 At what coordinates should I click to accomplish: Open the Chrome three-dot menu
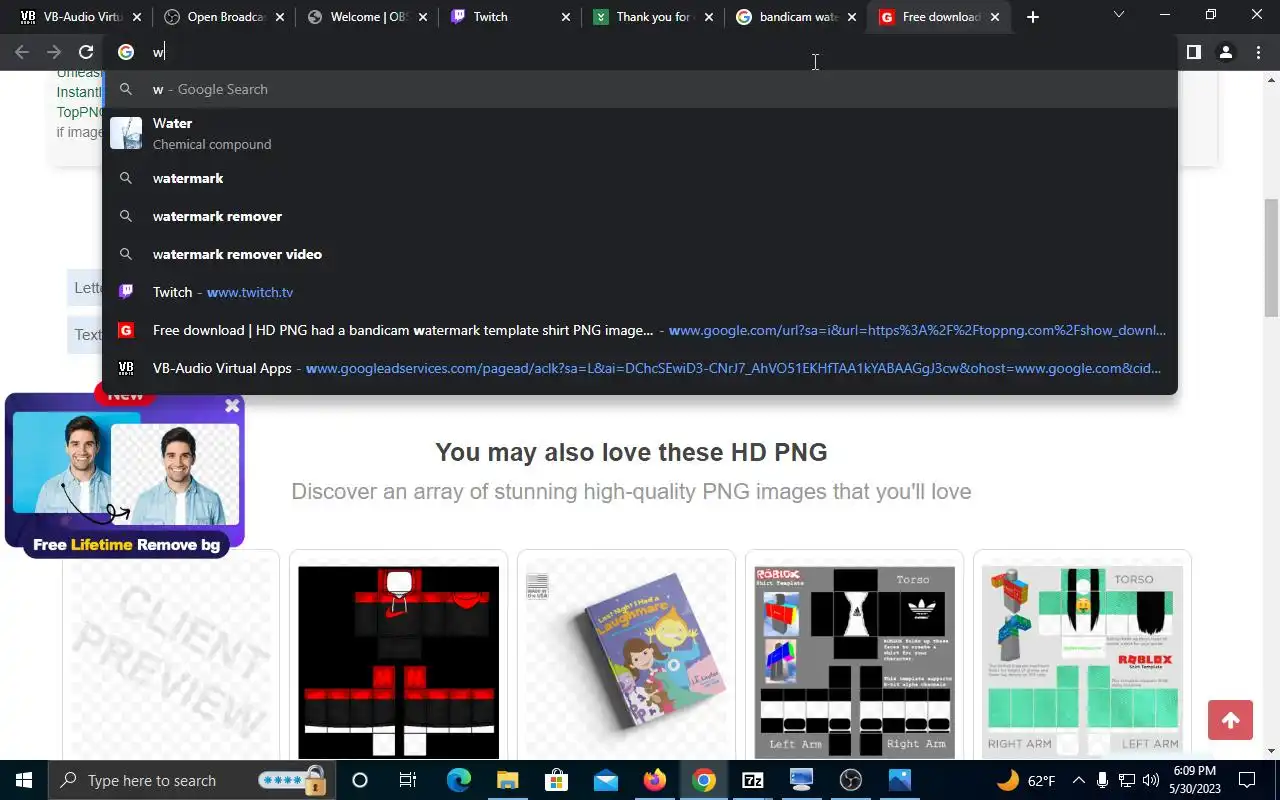[1258, 52]
